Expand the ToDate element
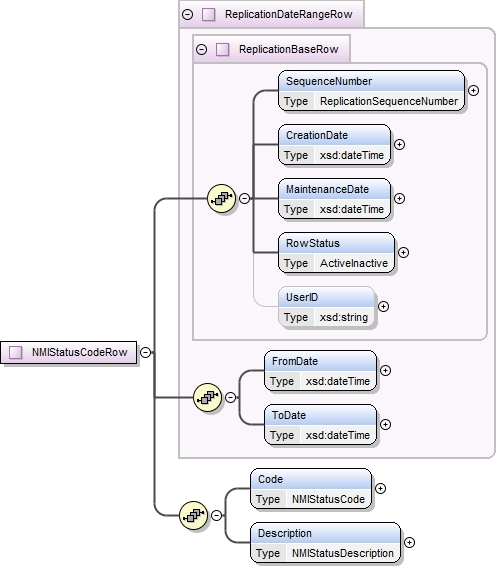The width and height of the screenshot is (497, 568). (x=385, y=424)
